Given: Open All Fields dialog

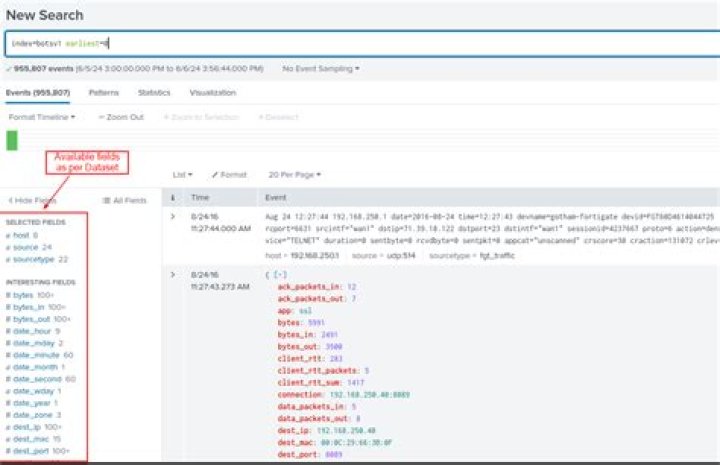Looking at the screenshot, I should [x=124, y=200].
